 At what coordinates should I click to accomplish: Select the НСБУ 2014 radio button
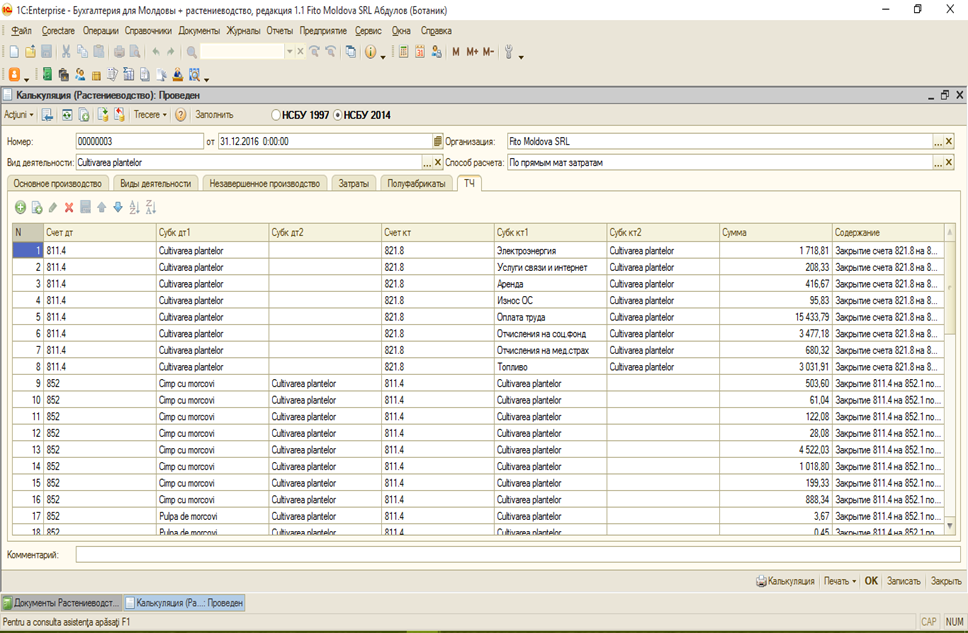pyautogui.click(x=338, y=115)
